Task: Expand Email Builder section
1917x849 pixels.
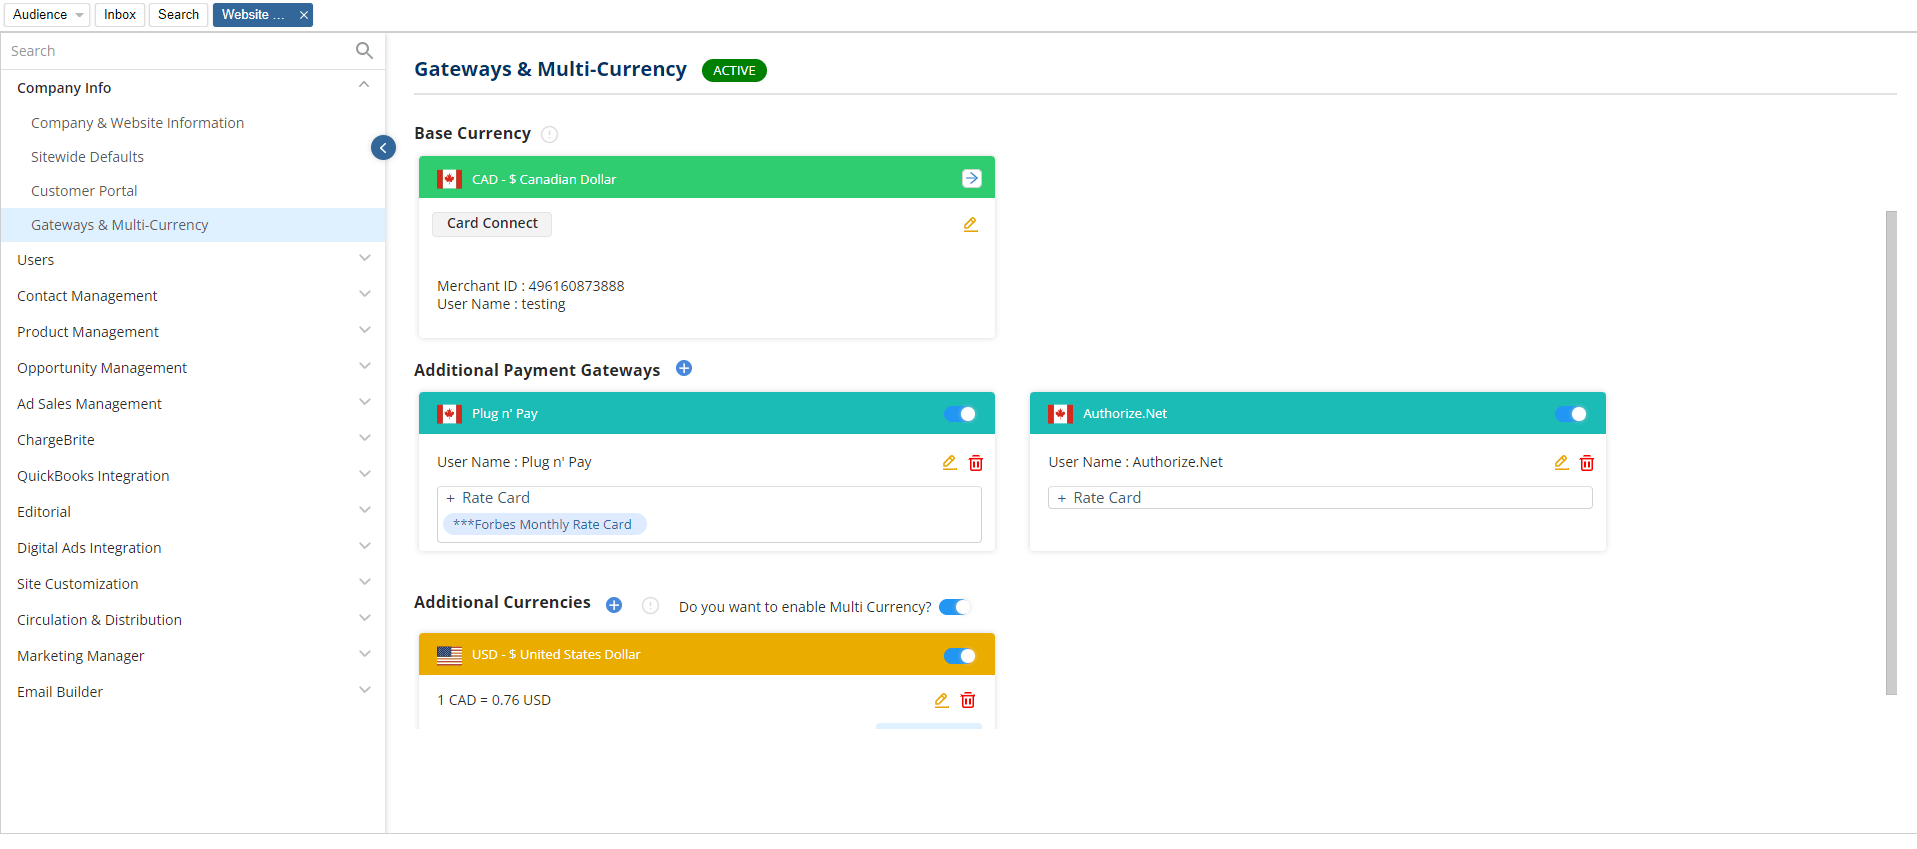Action: [364, 691]
